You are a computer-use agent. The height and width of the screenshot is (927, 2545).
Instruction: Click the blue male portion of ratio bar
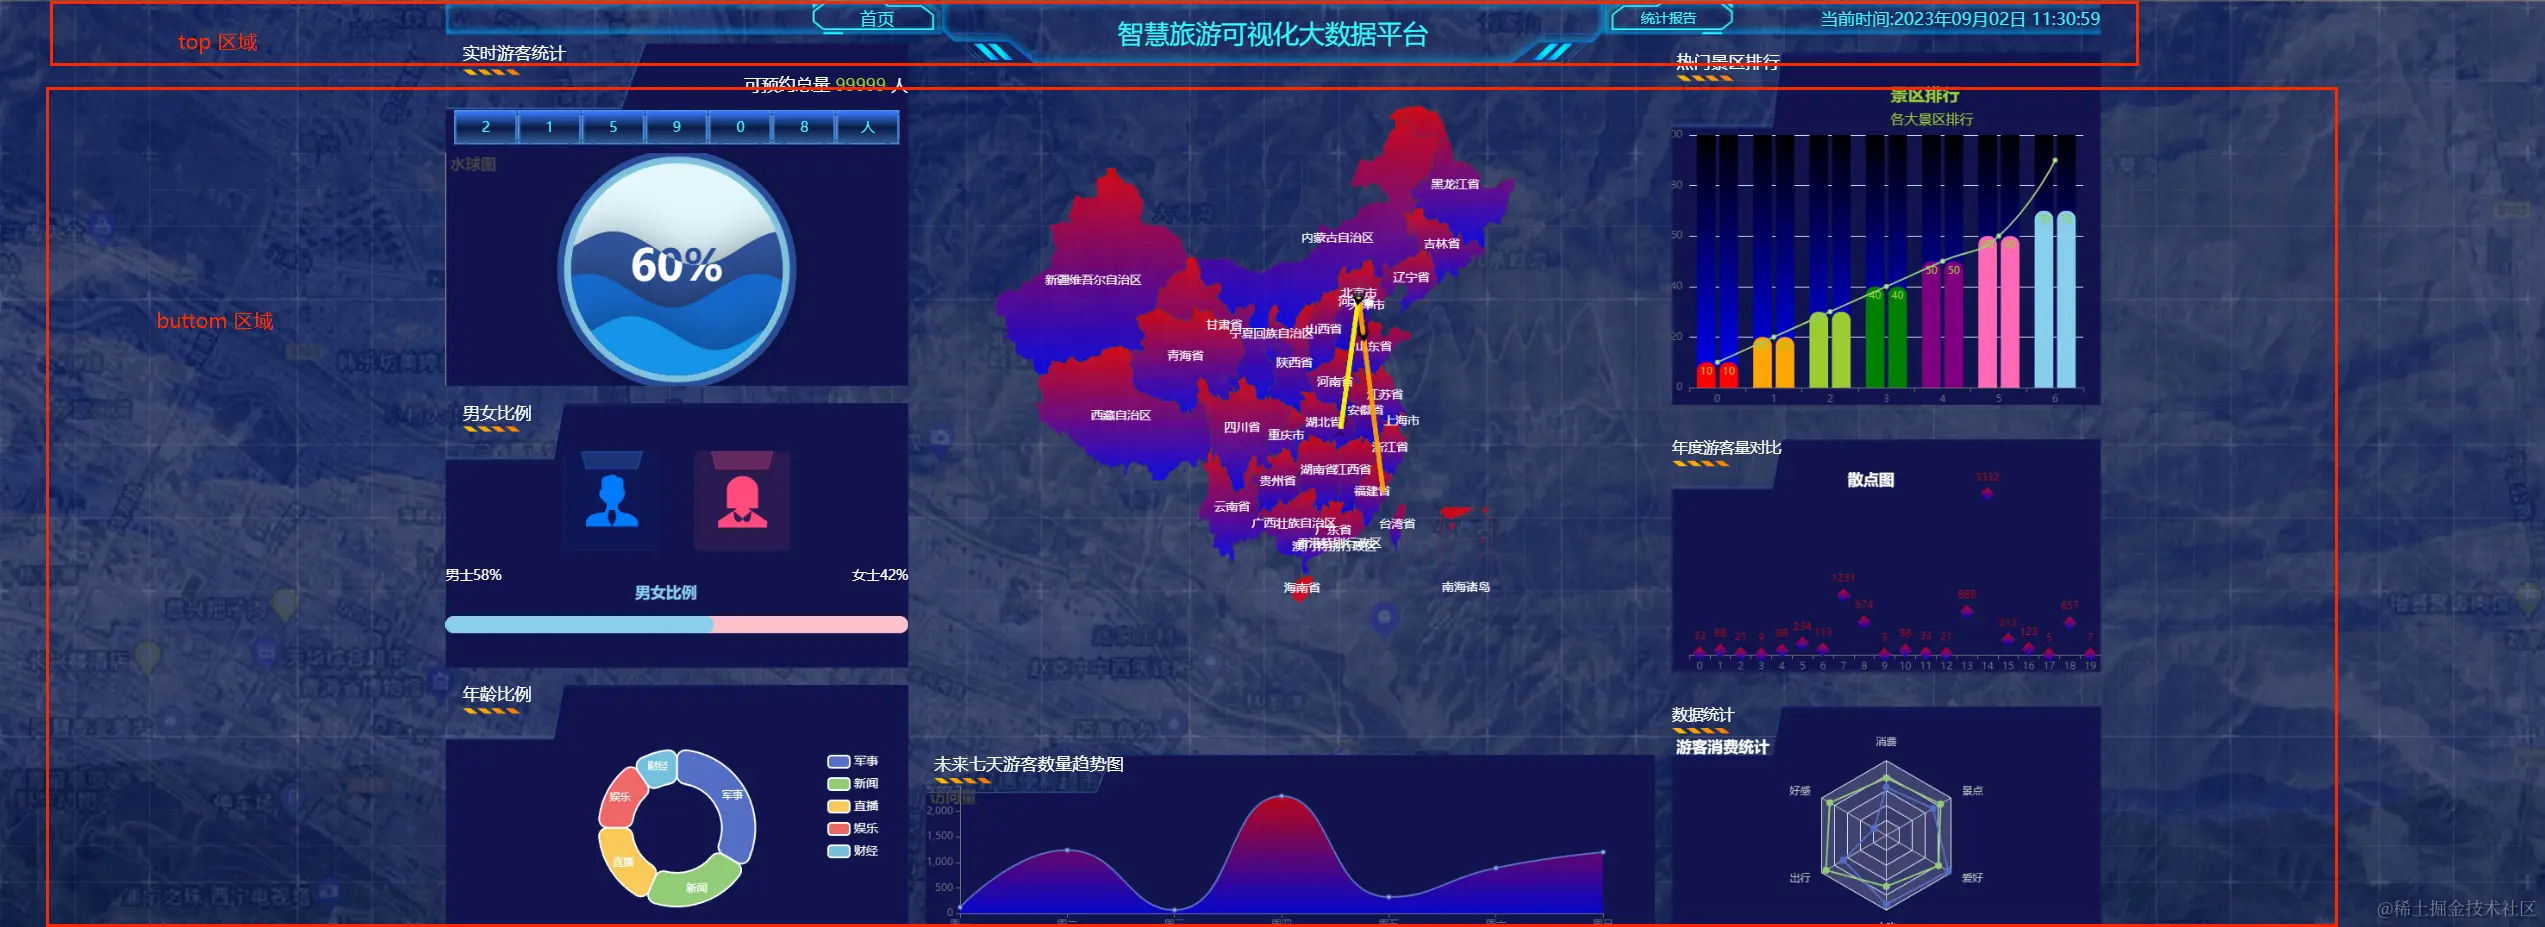coord(578,625)
